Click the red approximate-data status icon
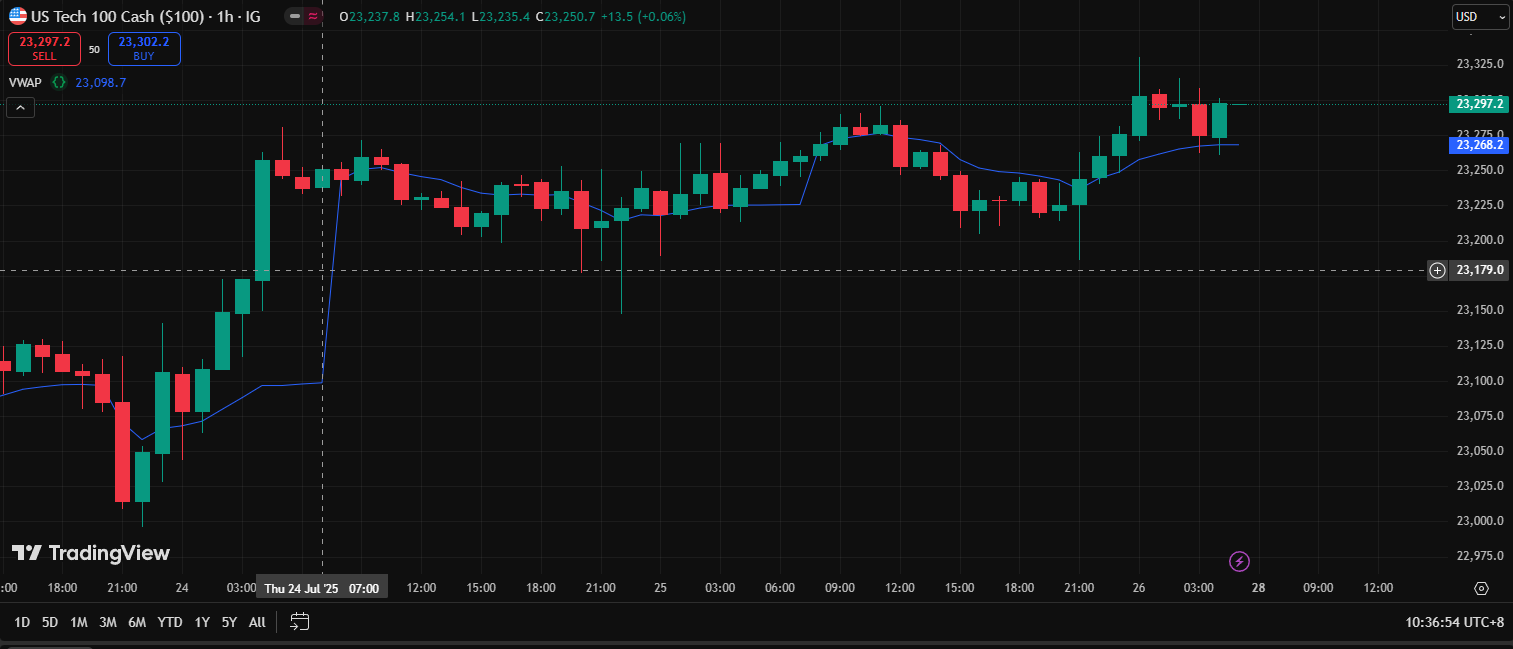The width and height of the screenshot is (1513, 649). click(313, 17)
